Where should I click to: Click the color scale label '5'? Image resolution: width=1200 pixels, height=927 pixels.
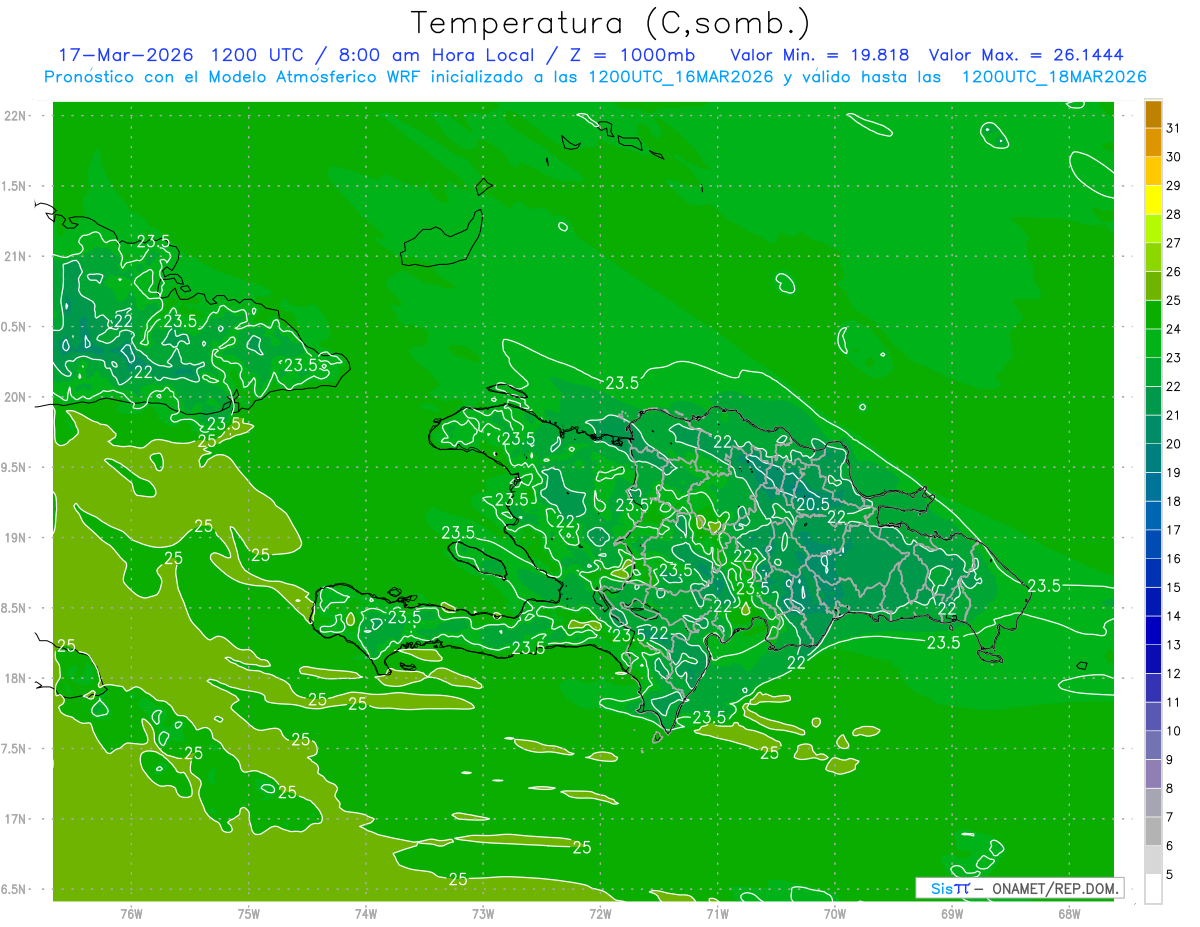coord(1170,874)
